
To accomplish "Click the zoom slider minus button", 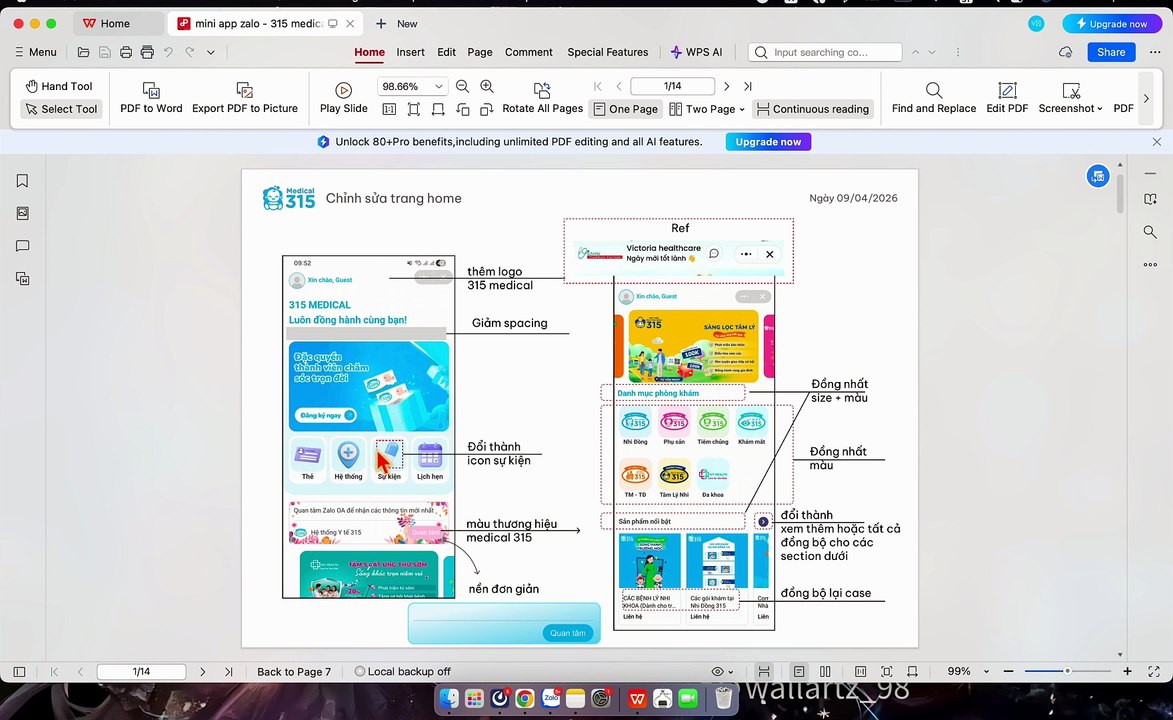I will click(x=1008, y=671).
